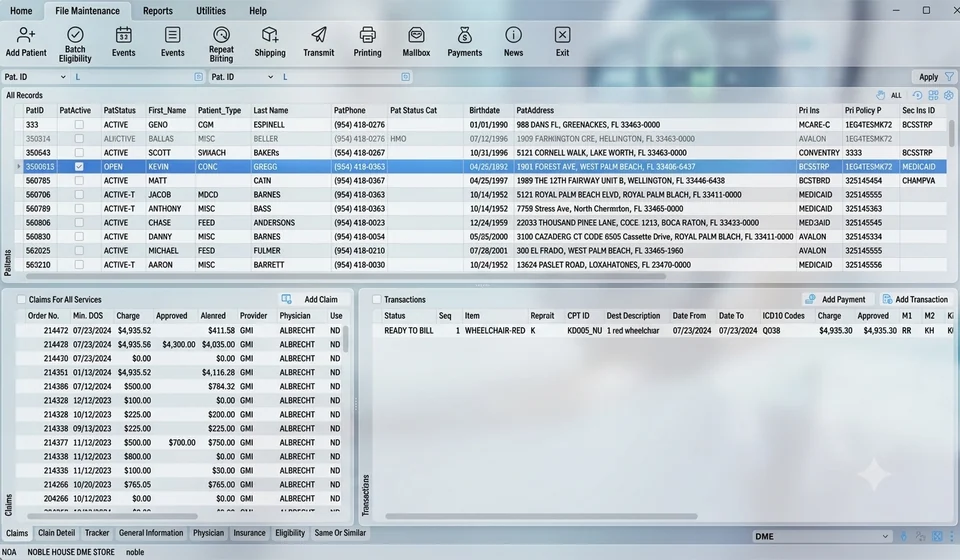Click the blue expand icon near DME dropdown
This screenshot has width=960, height=560.
(937, 536)
